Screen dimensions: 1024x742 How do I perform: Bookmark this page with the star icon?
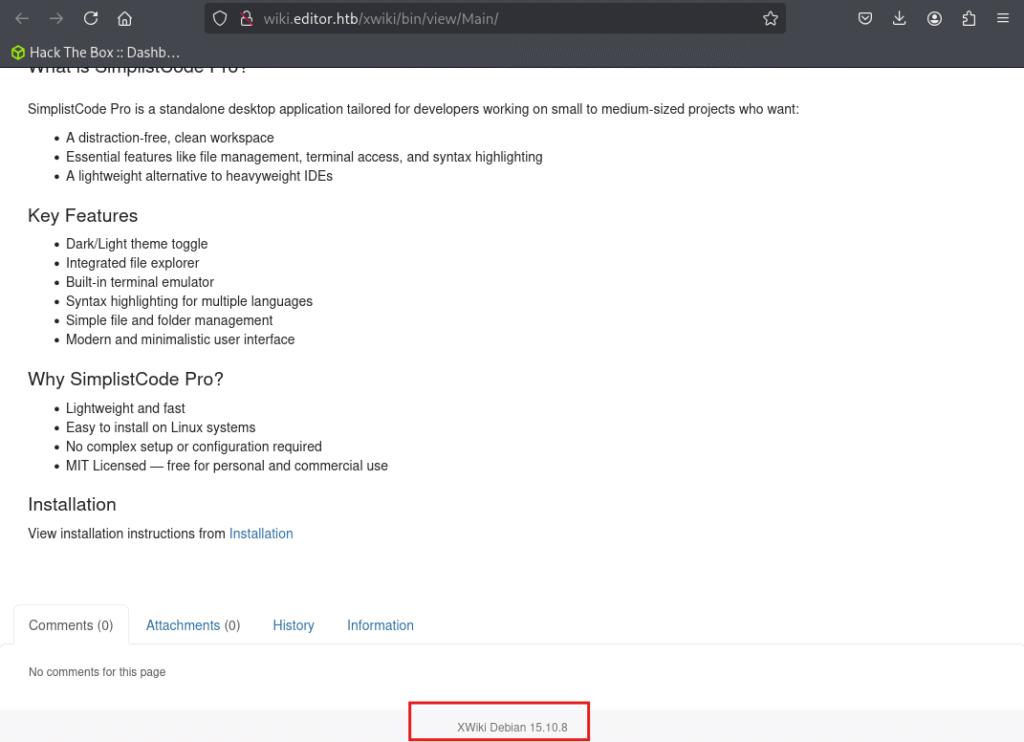point(771,18)
